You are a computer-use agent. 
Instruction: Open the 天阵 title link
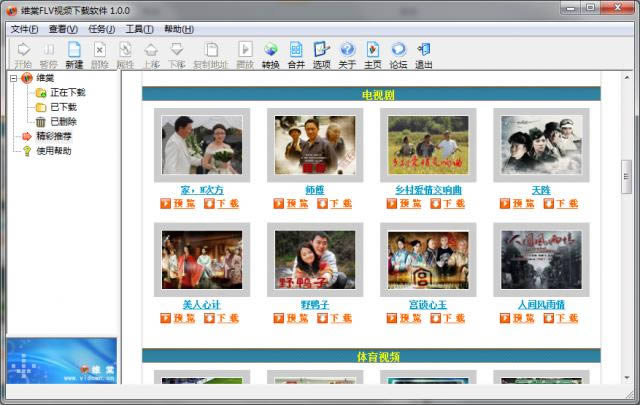point(541,190)
